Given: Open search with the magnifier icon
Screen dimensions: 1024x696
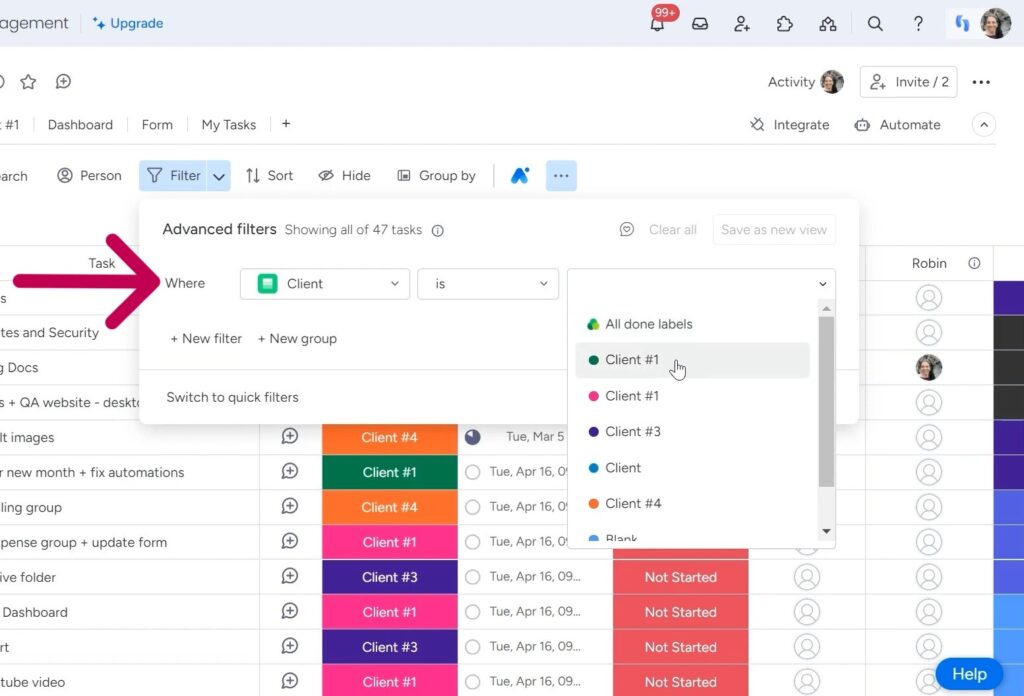Looking at the screenshot, I should point(875,23).
